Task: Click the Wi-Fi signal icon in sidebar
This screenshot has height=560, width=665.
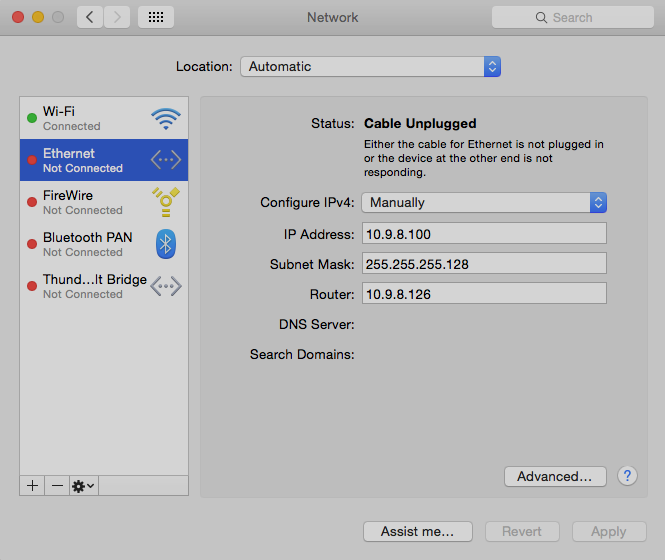Action: 165,119
